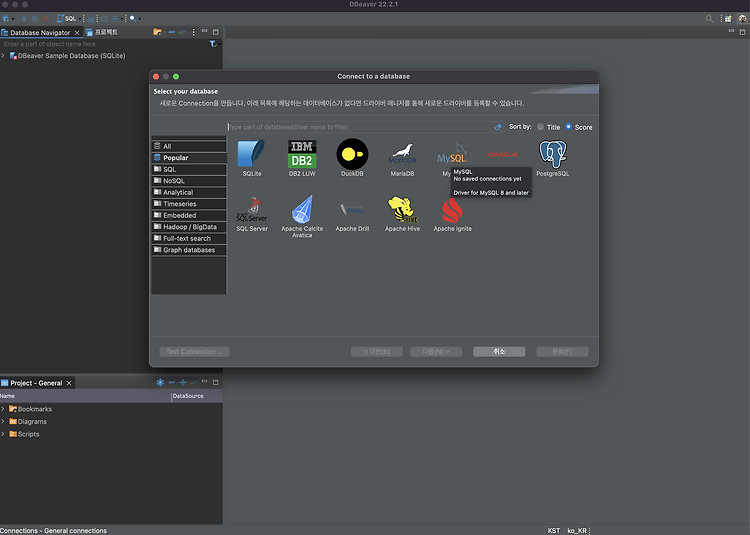Select the NoSQL category
The height and width of the screenshot is (535, 750).
coord(189,181)
